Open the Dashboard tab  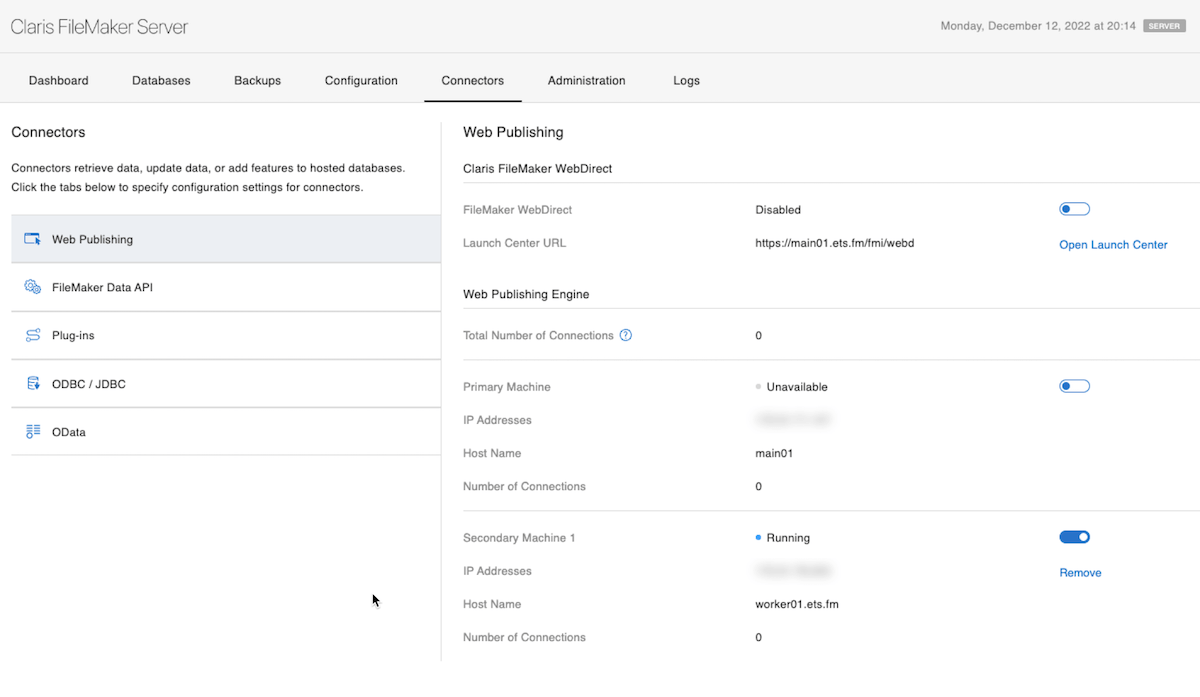(58, 81)
